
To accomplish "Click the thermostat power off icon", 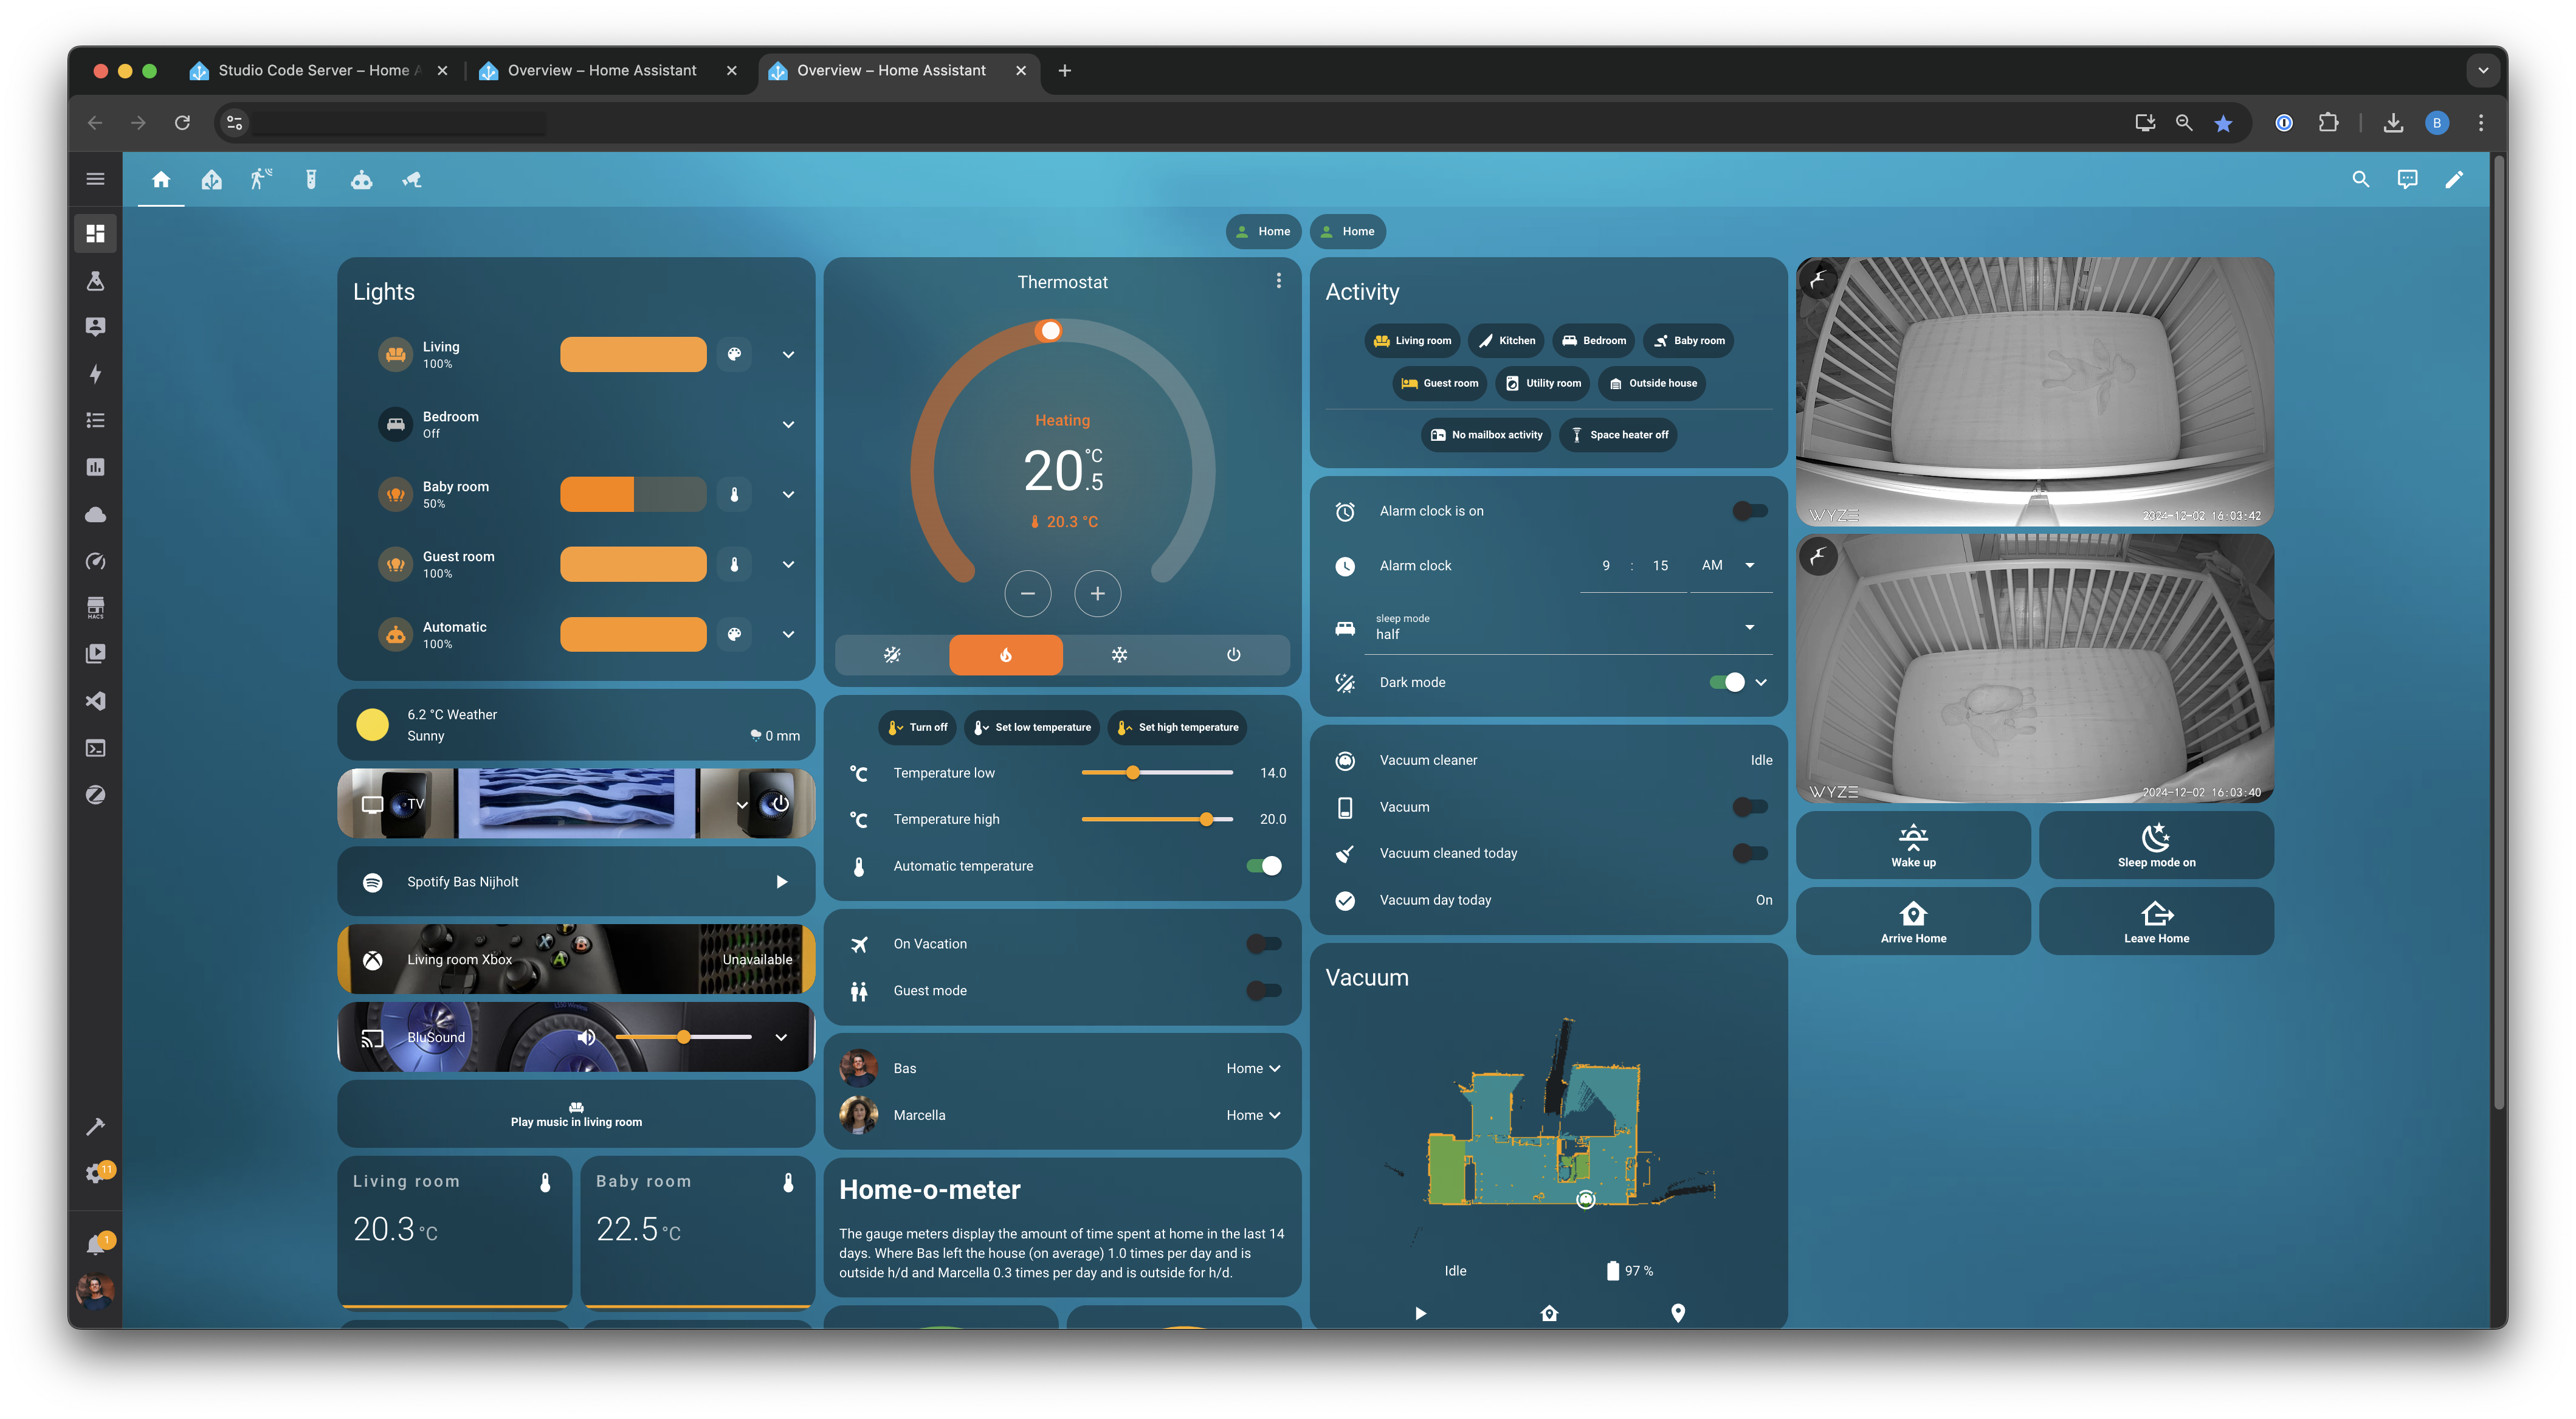I will click(1233, 655).
